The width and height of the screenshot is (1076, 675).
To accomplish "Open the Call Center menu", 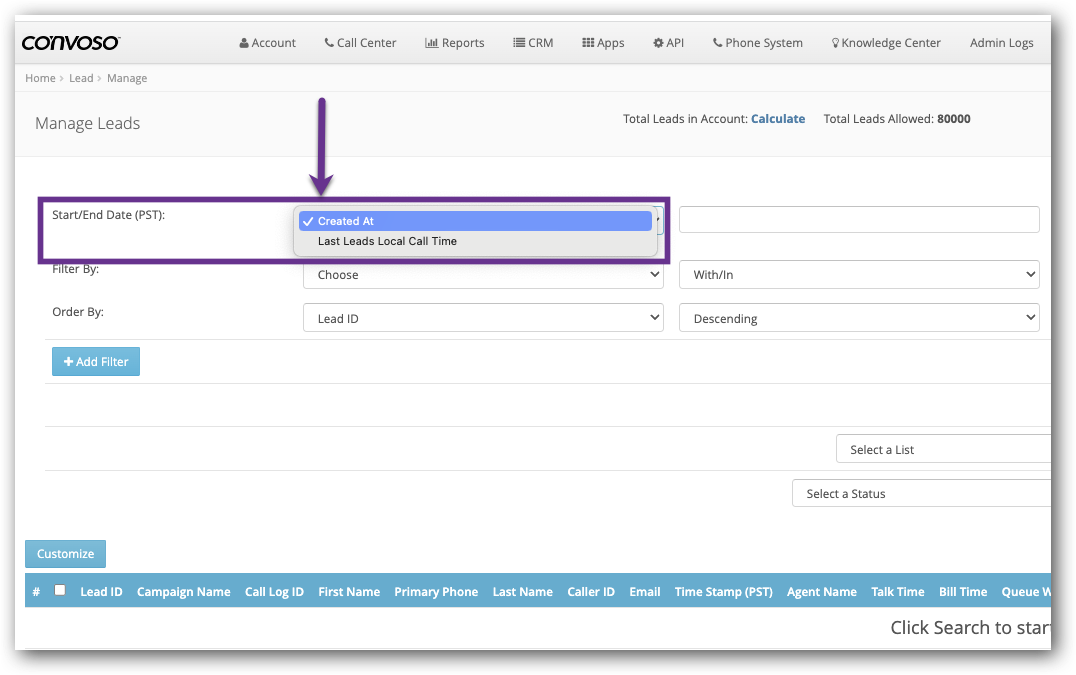I will click(360, 43).
